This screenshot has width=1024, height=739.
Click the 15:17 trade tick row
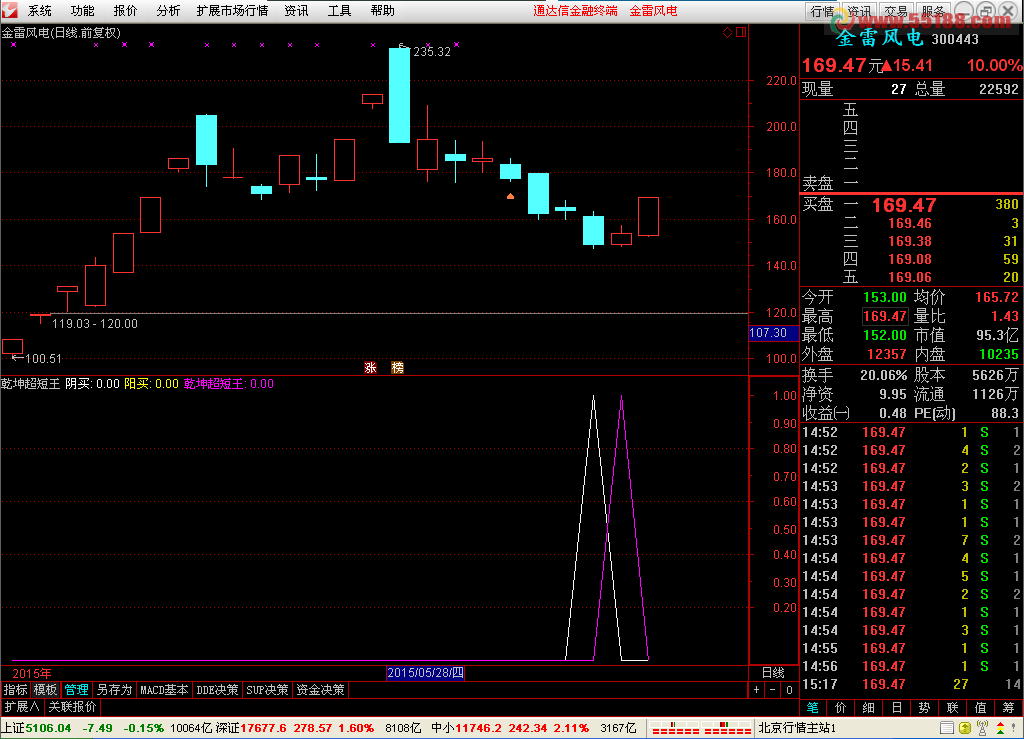(x=911, y=684)
